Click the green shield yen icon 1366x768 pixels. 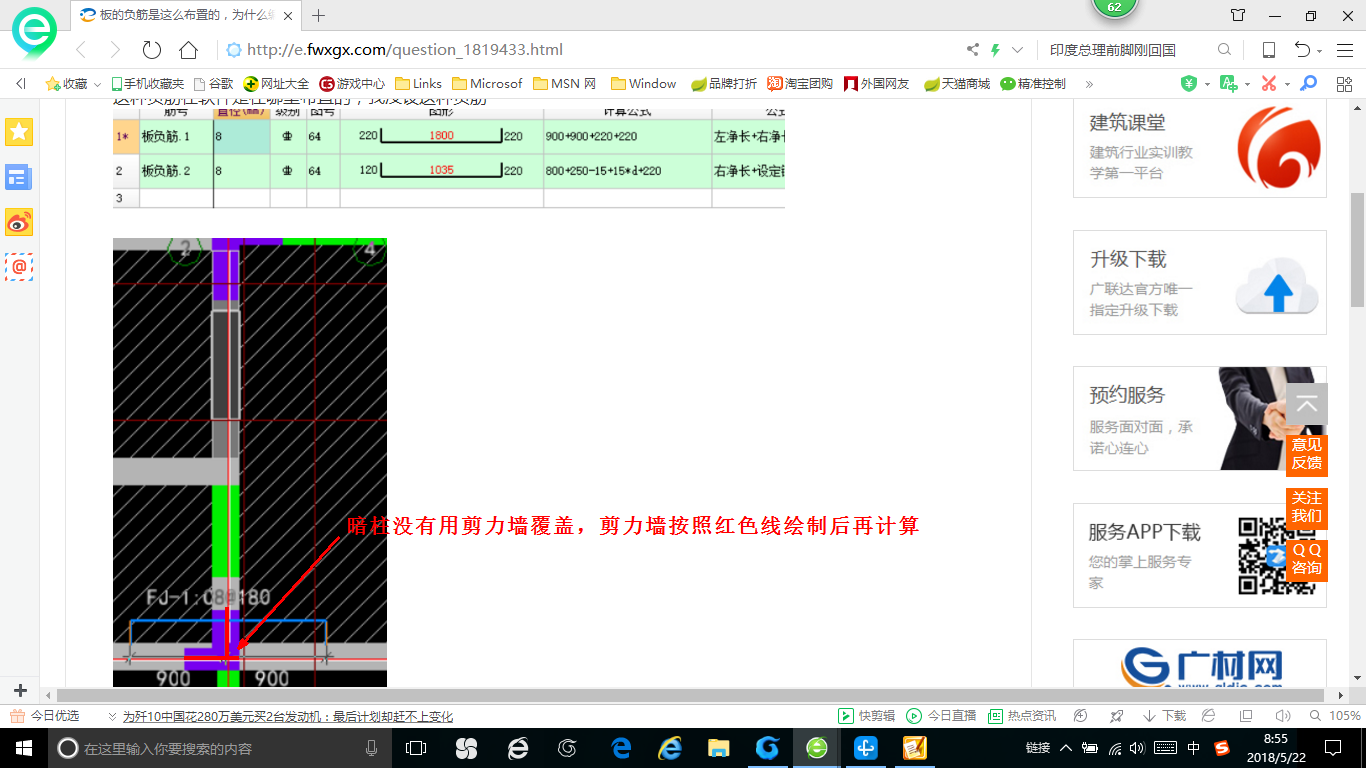[1189, 84]
